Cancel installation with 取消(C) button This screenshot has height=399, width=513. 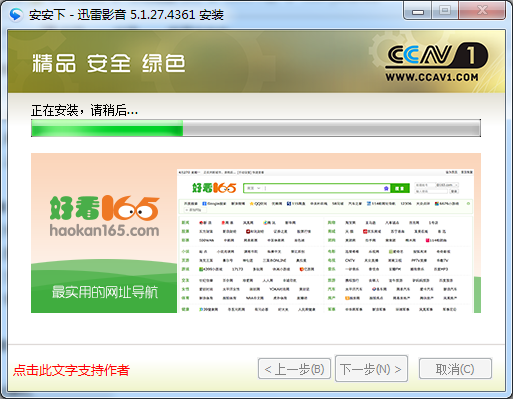(x=455, y=369)
